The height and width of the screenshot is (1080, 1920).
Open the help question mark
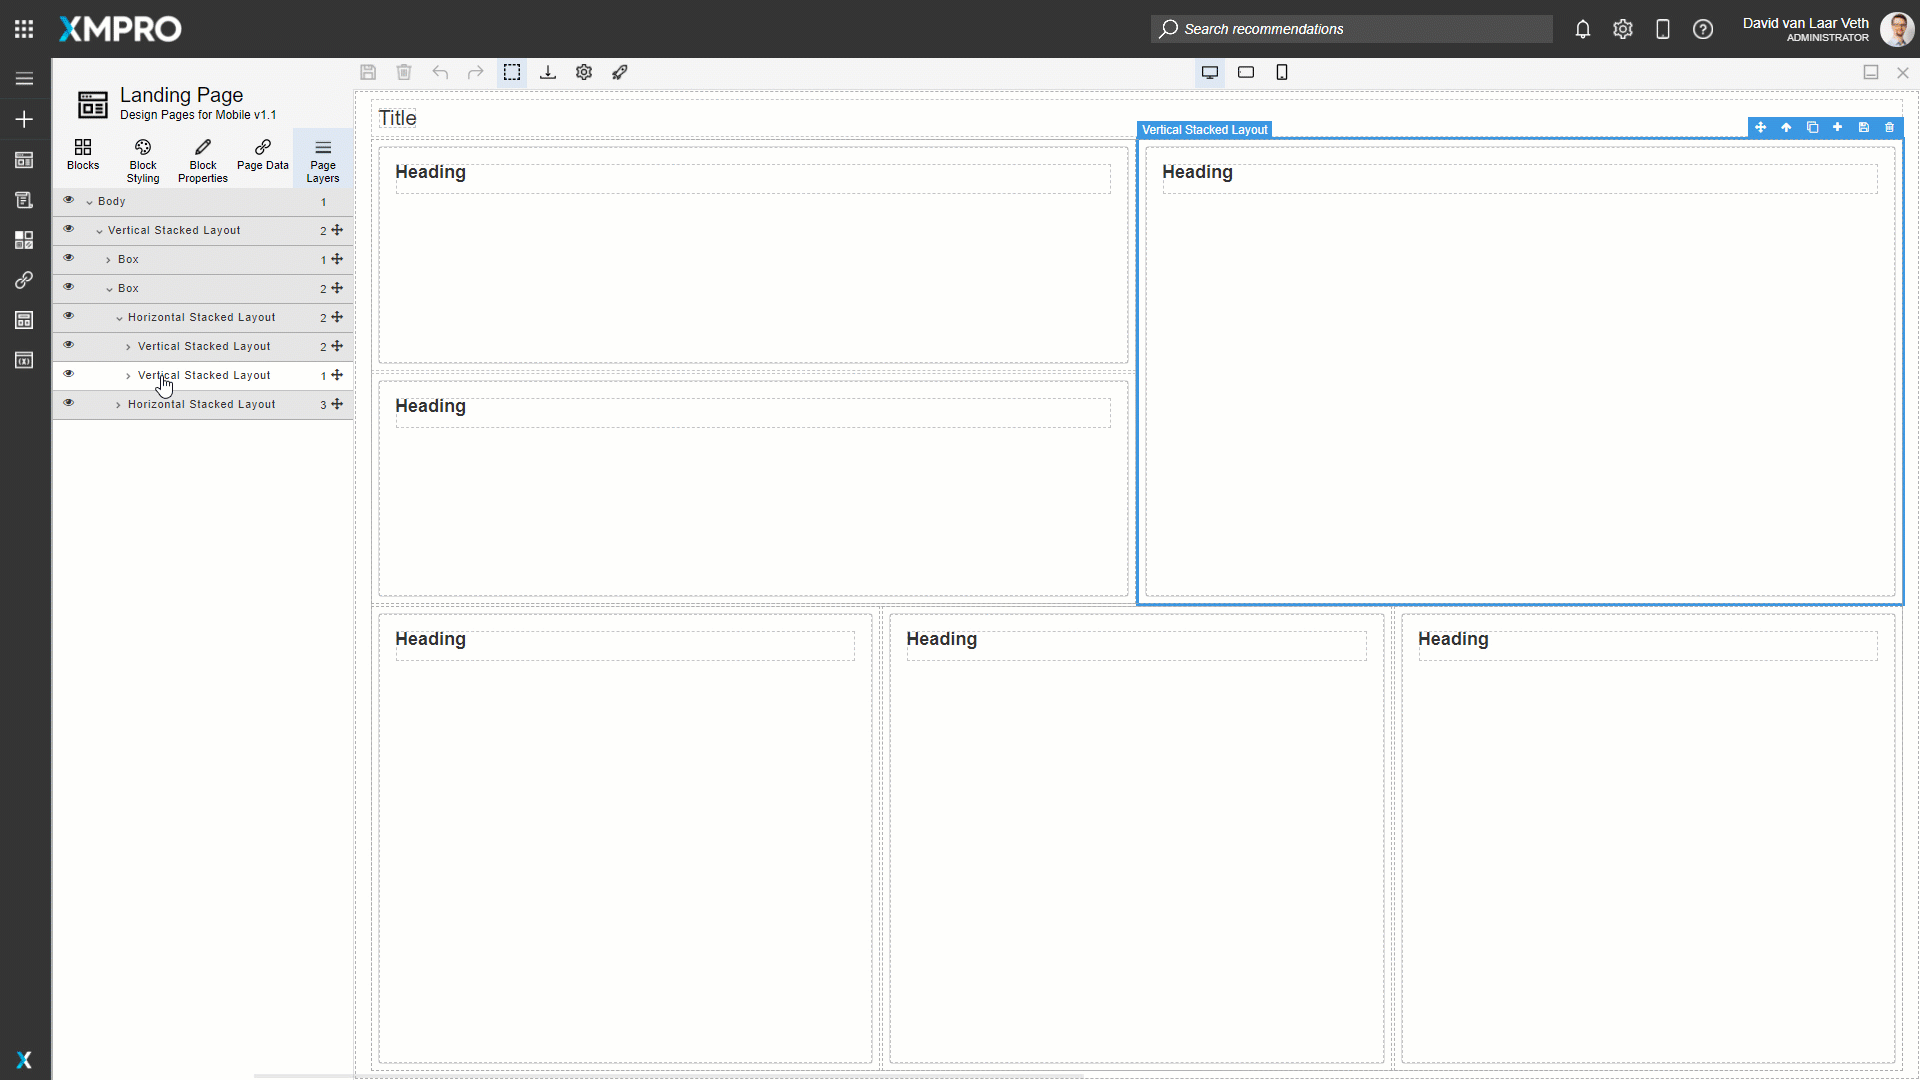pos(1703,29)
